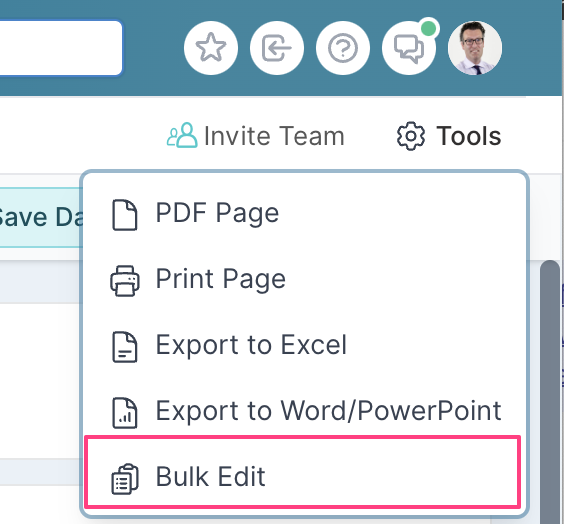Select the Export to Excel option
Viewport: 564px width, 524px height.
(304, 346)
